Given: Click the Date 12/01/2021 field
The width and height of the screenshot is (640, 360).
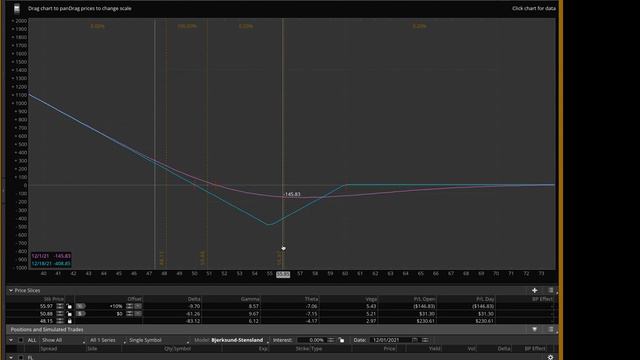Looking at the screenshot, I should point(390,340).
